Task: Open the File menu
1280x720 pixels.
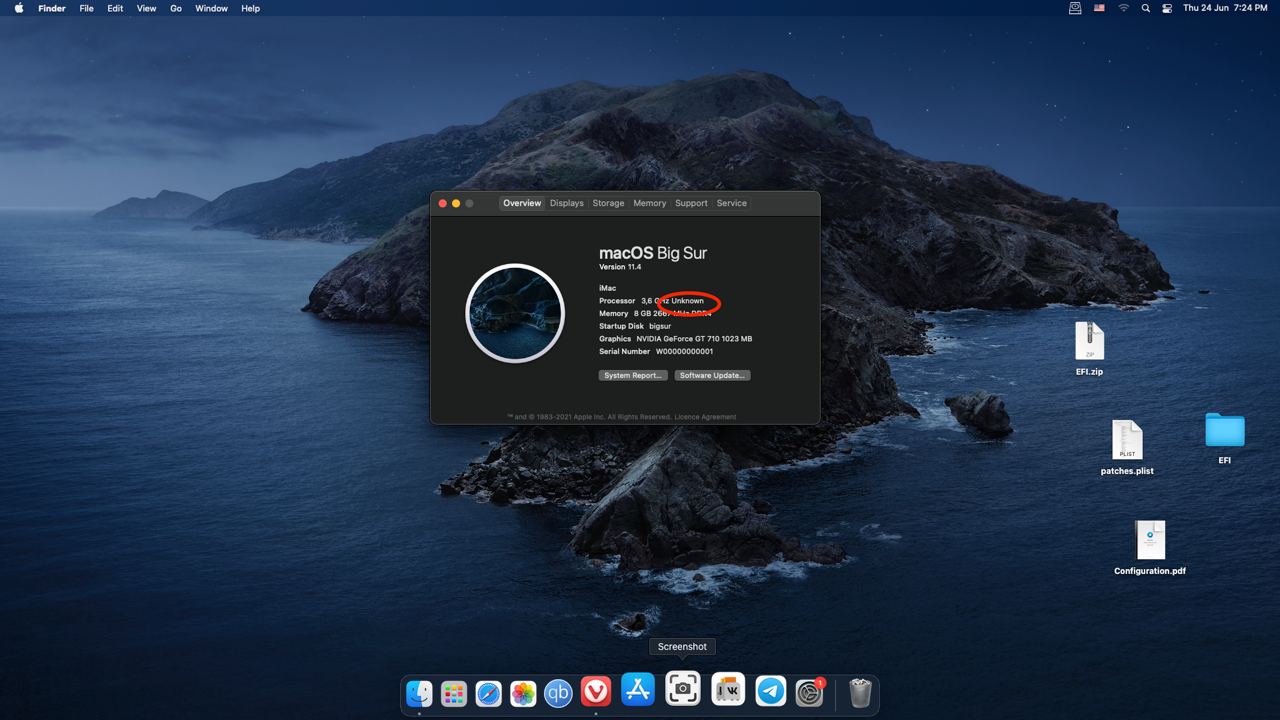Action: pyautogui.click(x=87, y=8)
